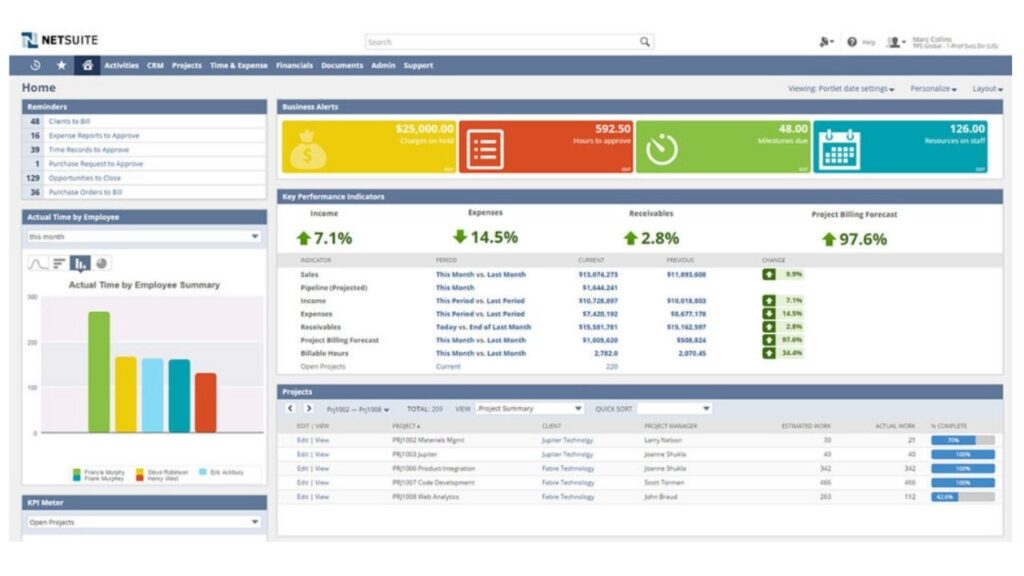The height and width of the screenshot is (576, 1024).
Task: Open the Time & Expense menu
Action: point(238,65)
